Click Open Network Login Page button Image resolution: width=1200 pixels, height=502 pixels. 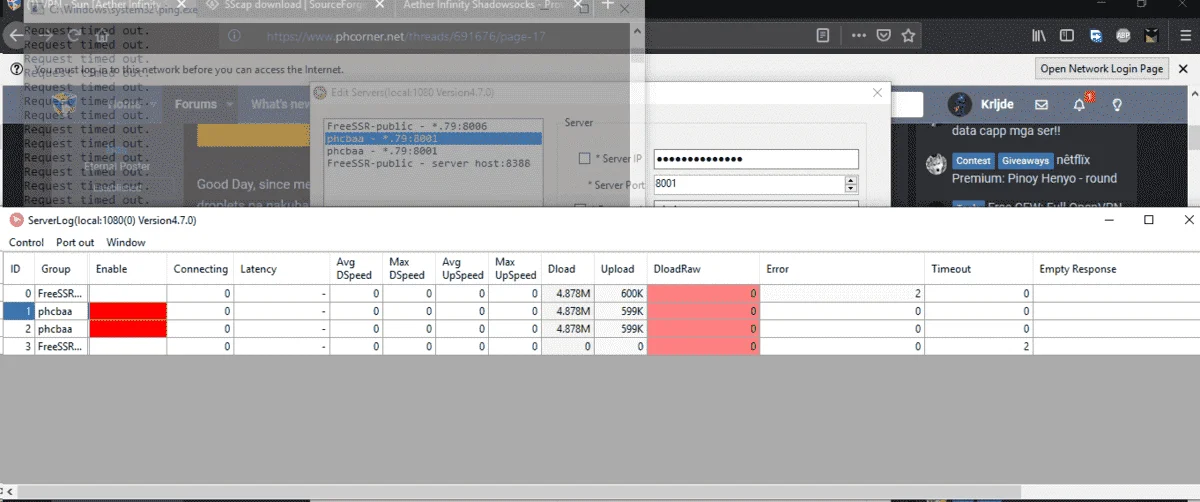[x=1102, y=69]
